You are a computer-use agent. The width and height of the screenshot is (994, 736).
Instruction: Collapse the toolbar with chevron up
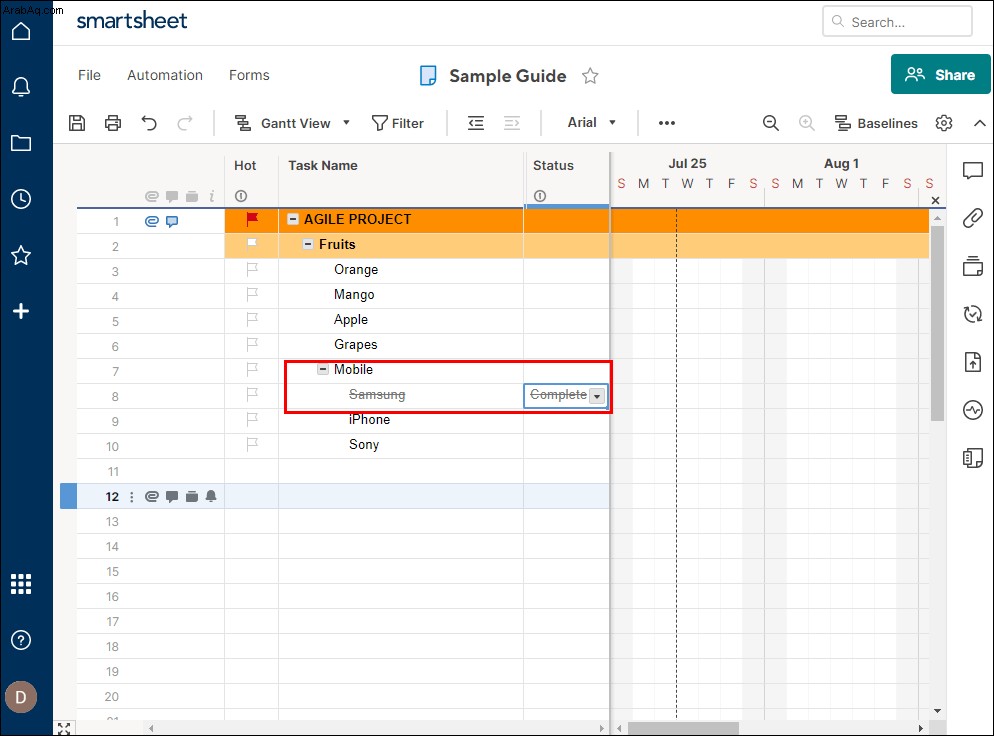[x=980, y=123]
